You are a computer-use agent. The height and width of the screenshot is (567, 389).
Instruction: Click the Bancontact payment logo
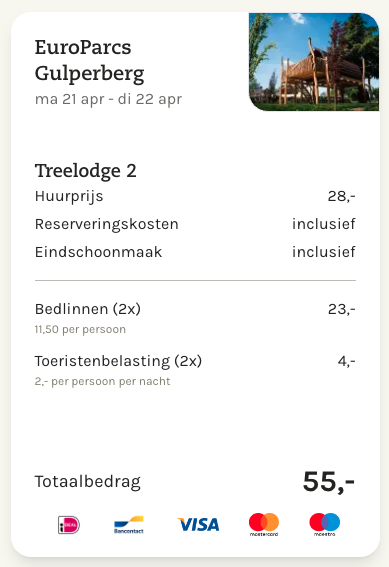[129, 525]
